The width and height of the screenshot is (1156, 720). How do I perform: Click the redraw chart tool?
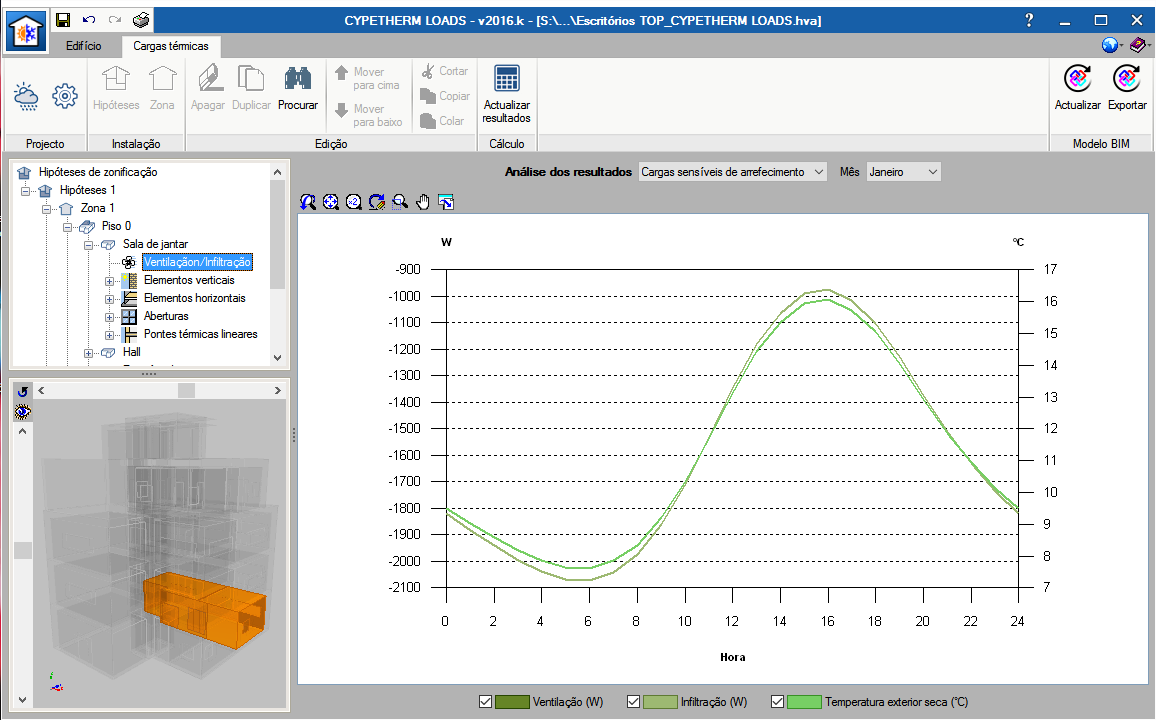[377, 202]
